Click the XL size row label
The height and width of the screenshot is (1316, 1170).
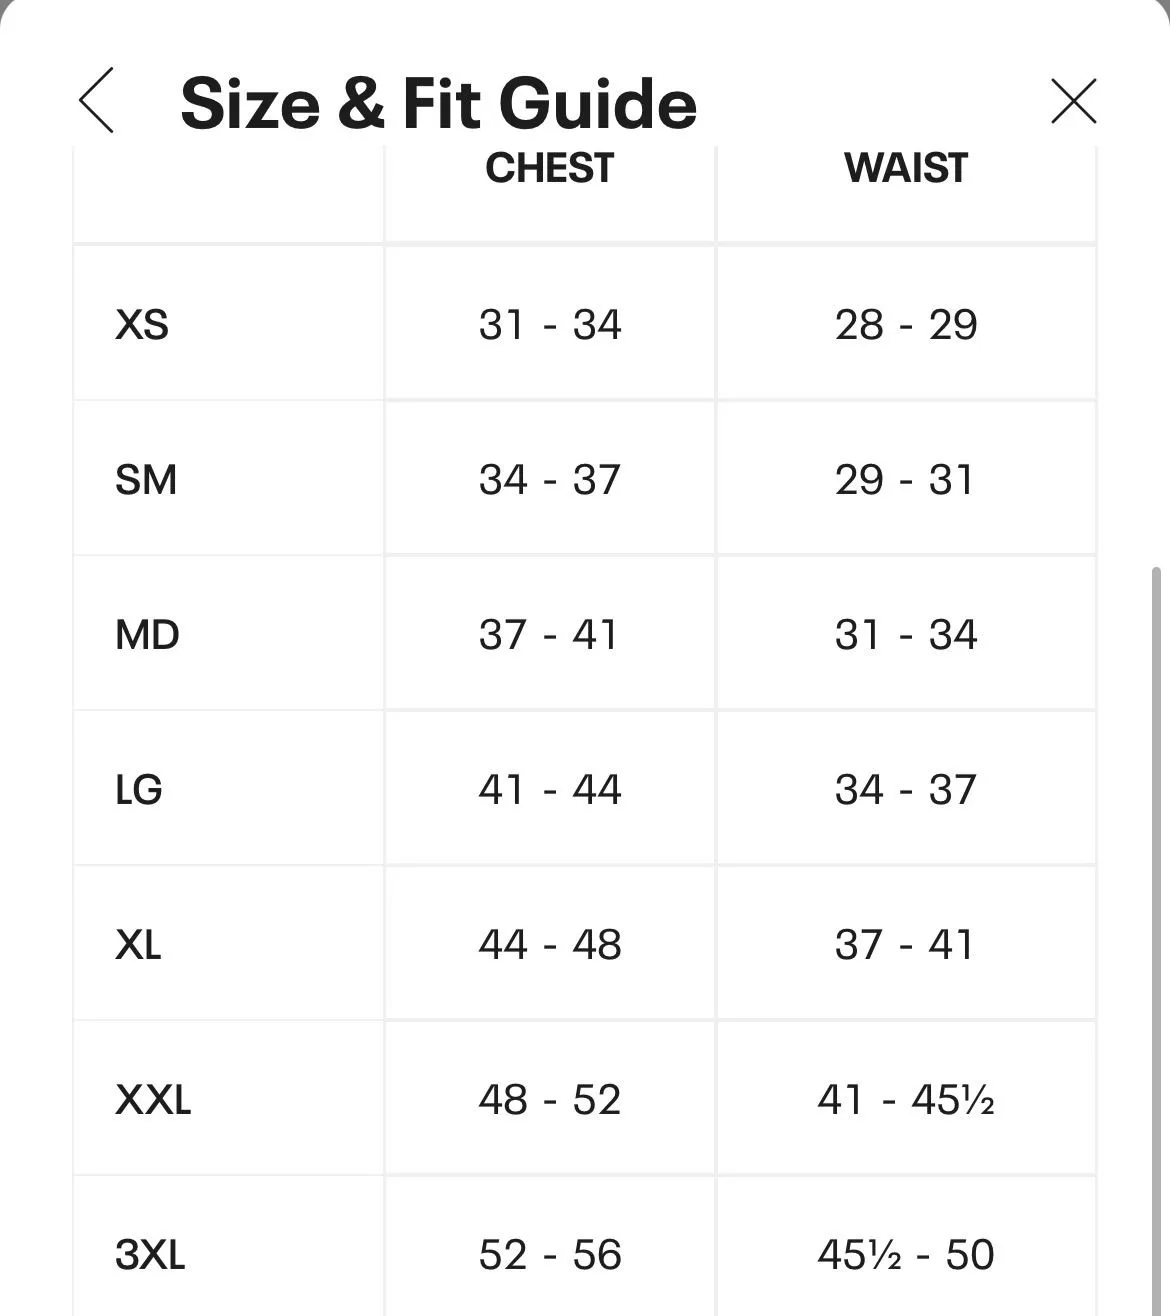[138, 945]
